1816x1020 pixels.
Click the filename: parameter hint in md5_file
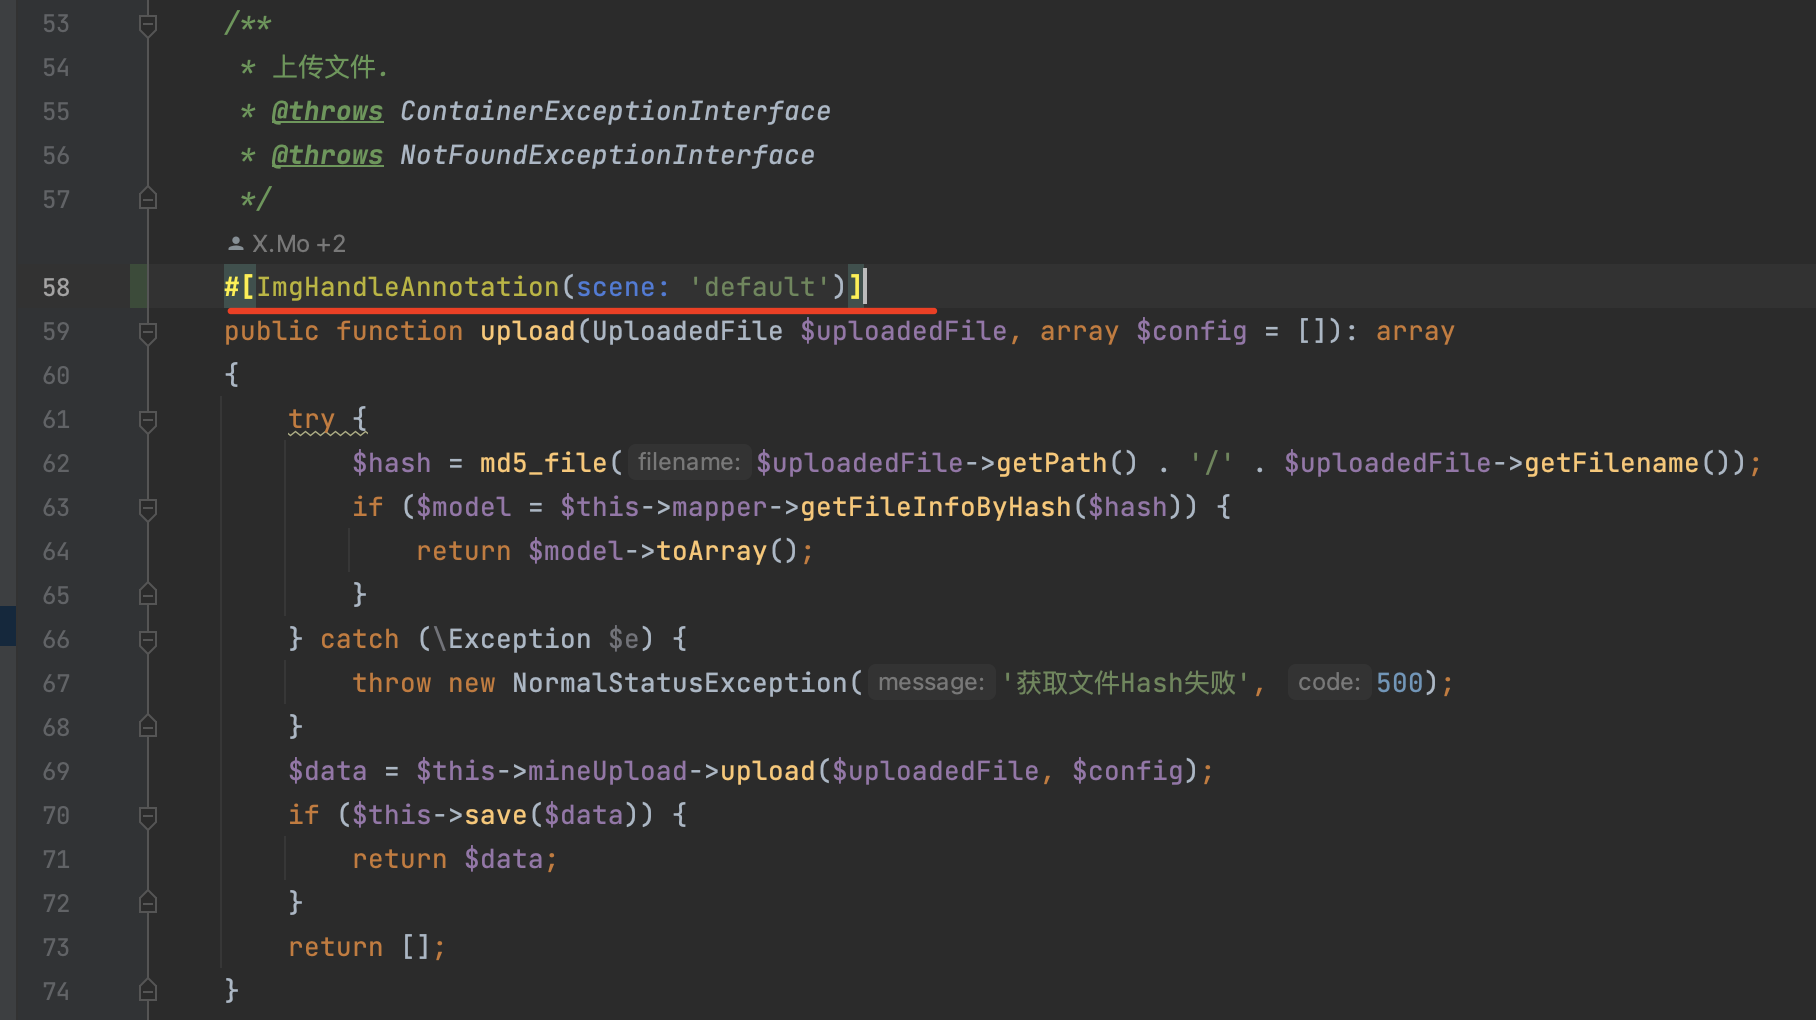[689, 462]
